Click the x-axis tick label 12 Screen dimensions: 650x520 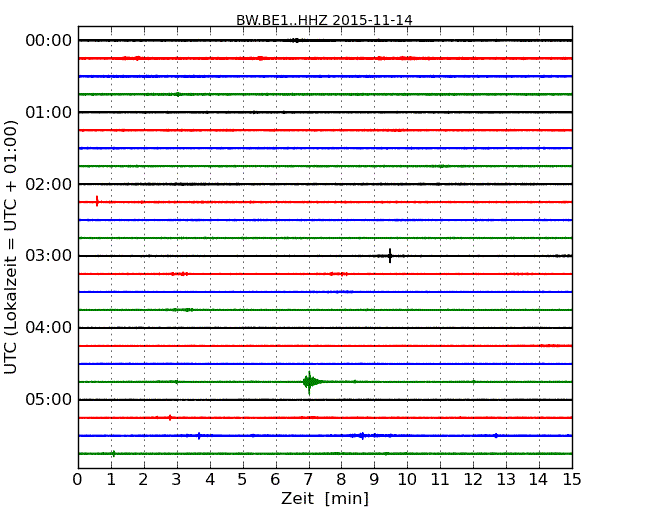[x=473, y=480]
